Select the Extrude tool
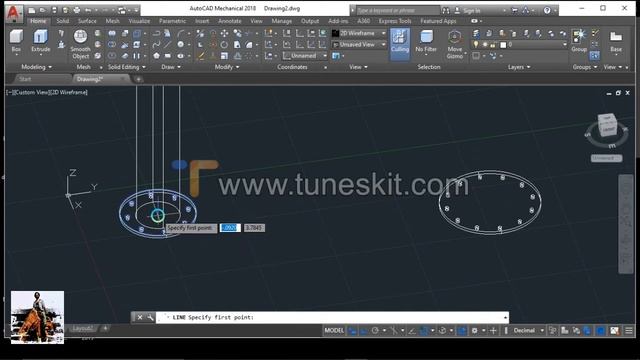640x360 pixels. pos(40,41)
